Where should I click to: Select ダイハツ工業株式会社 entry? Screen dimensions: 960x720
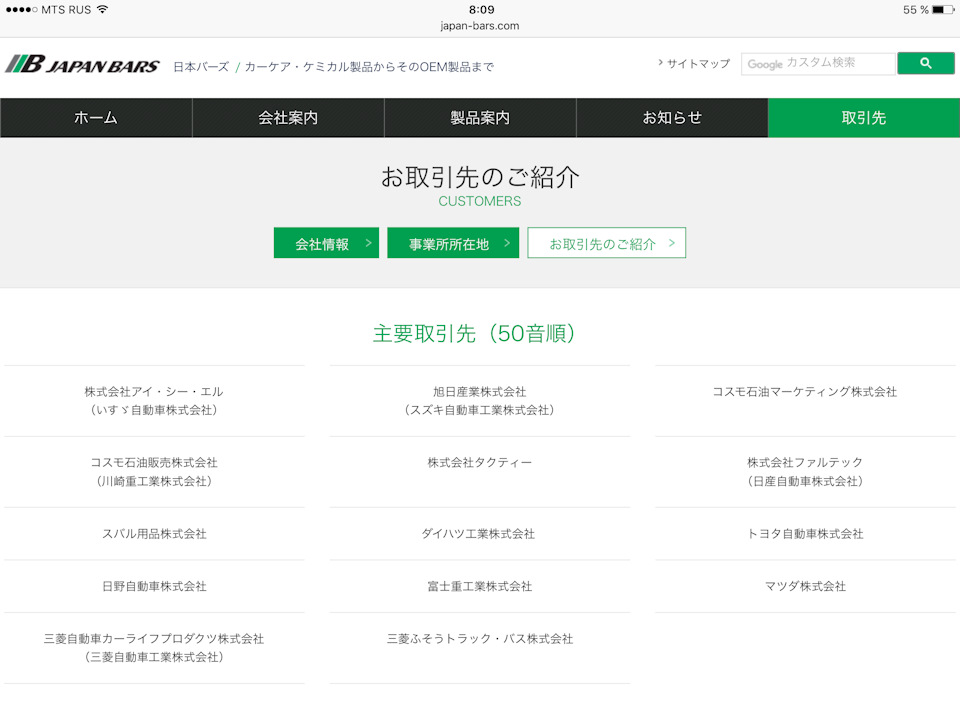point(480,534)
